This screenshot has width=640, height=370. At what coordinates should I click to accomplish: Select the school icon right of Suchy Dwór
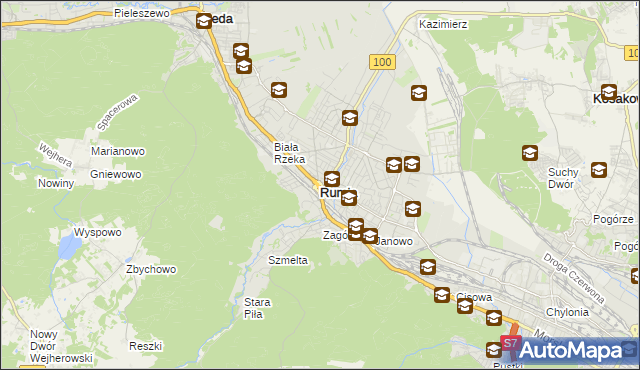click(599, 170)
